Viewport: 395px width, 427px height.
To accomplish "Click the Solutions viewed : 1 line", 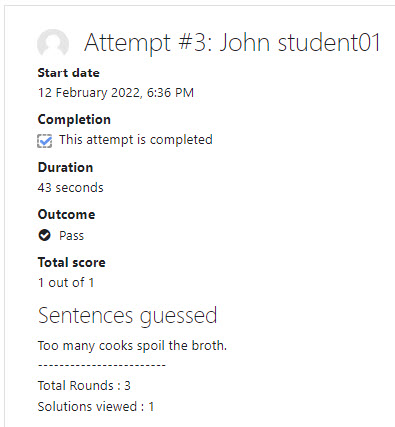I will pos(96,407).
